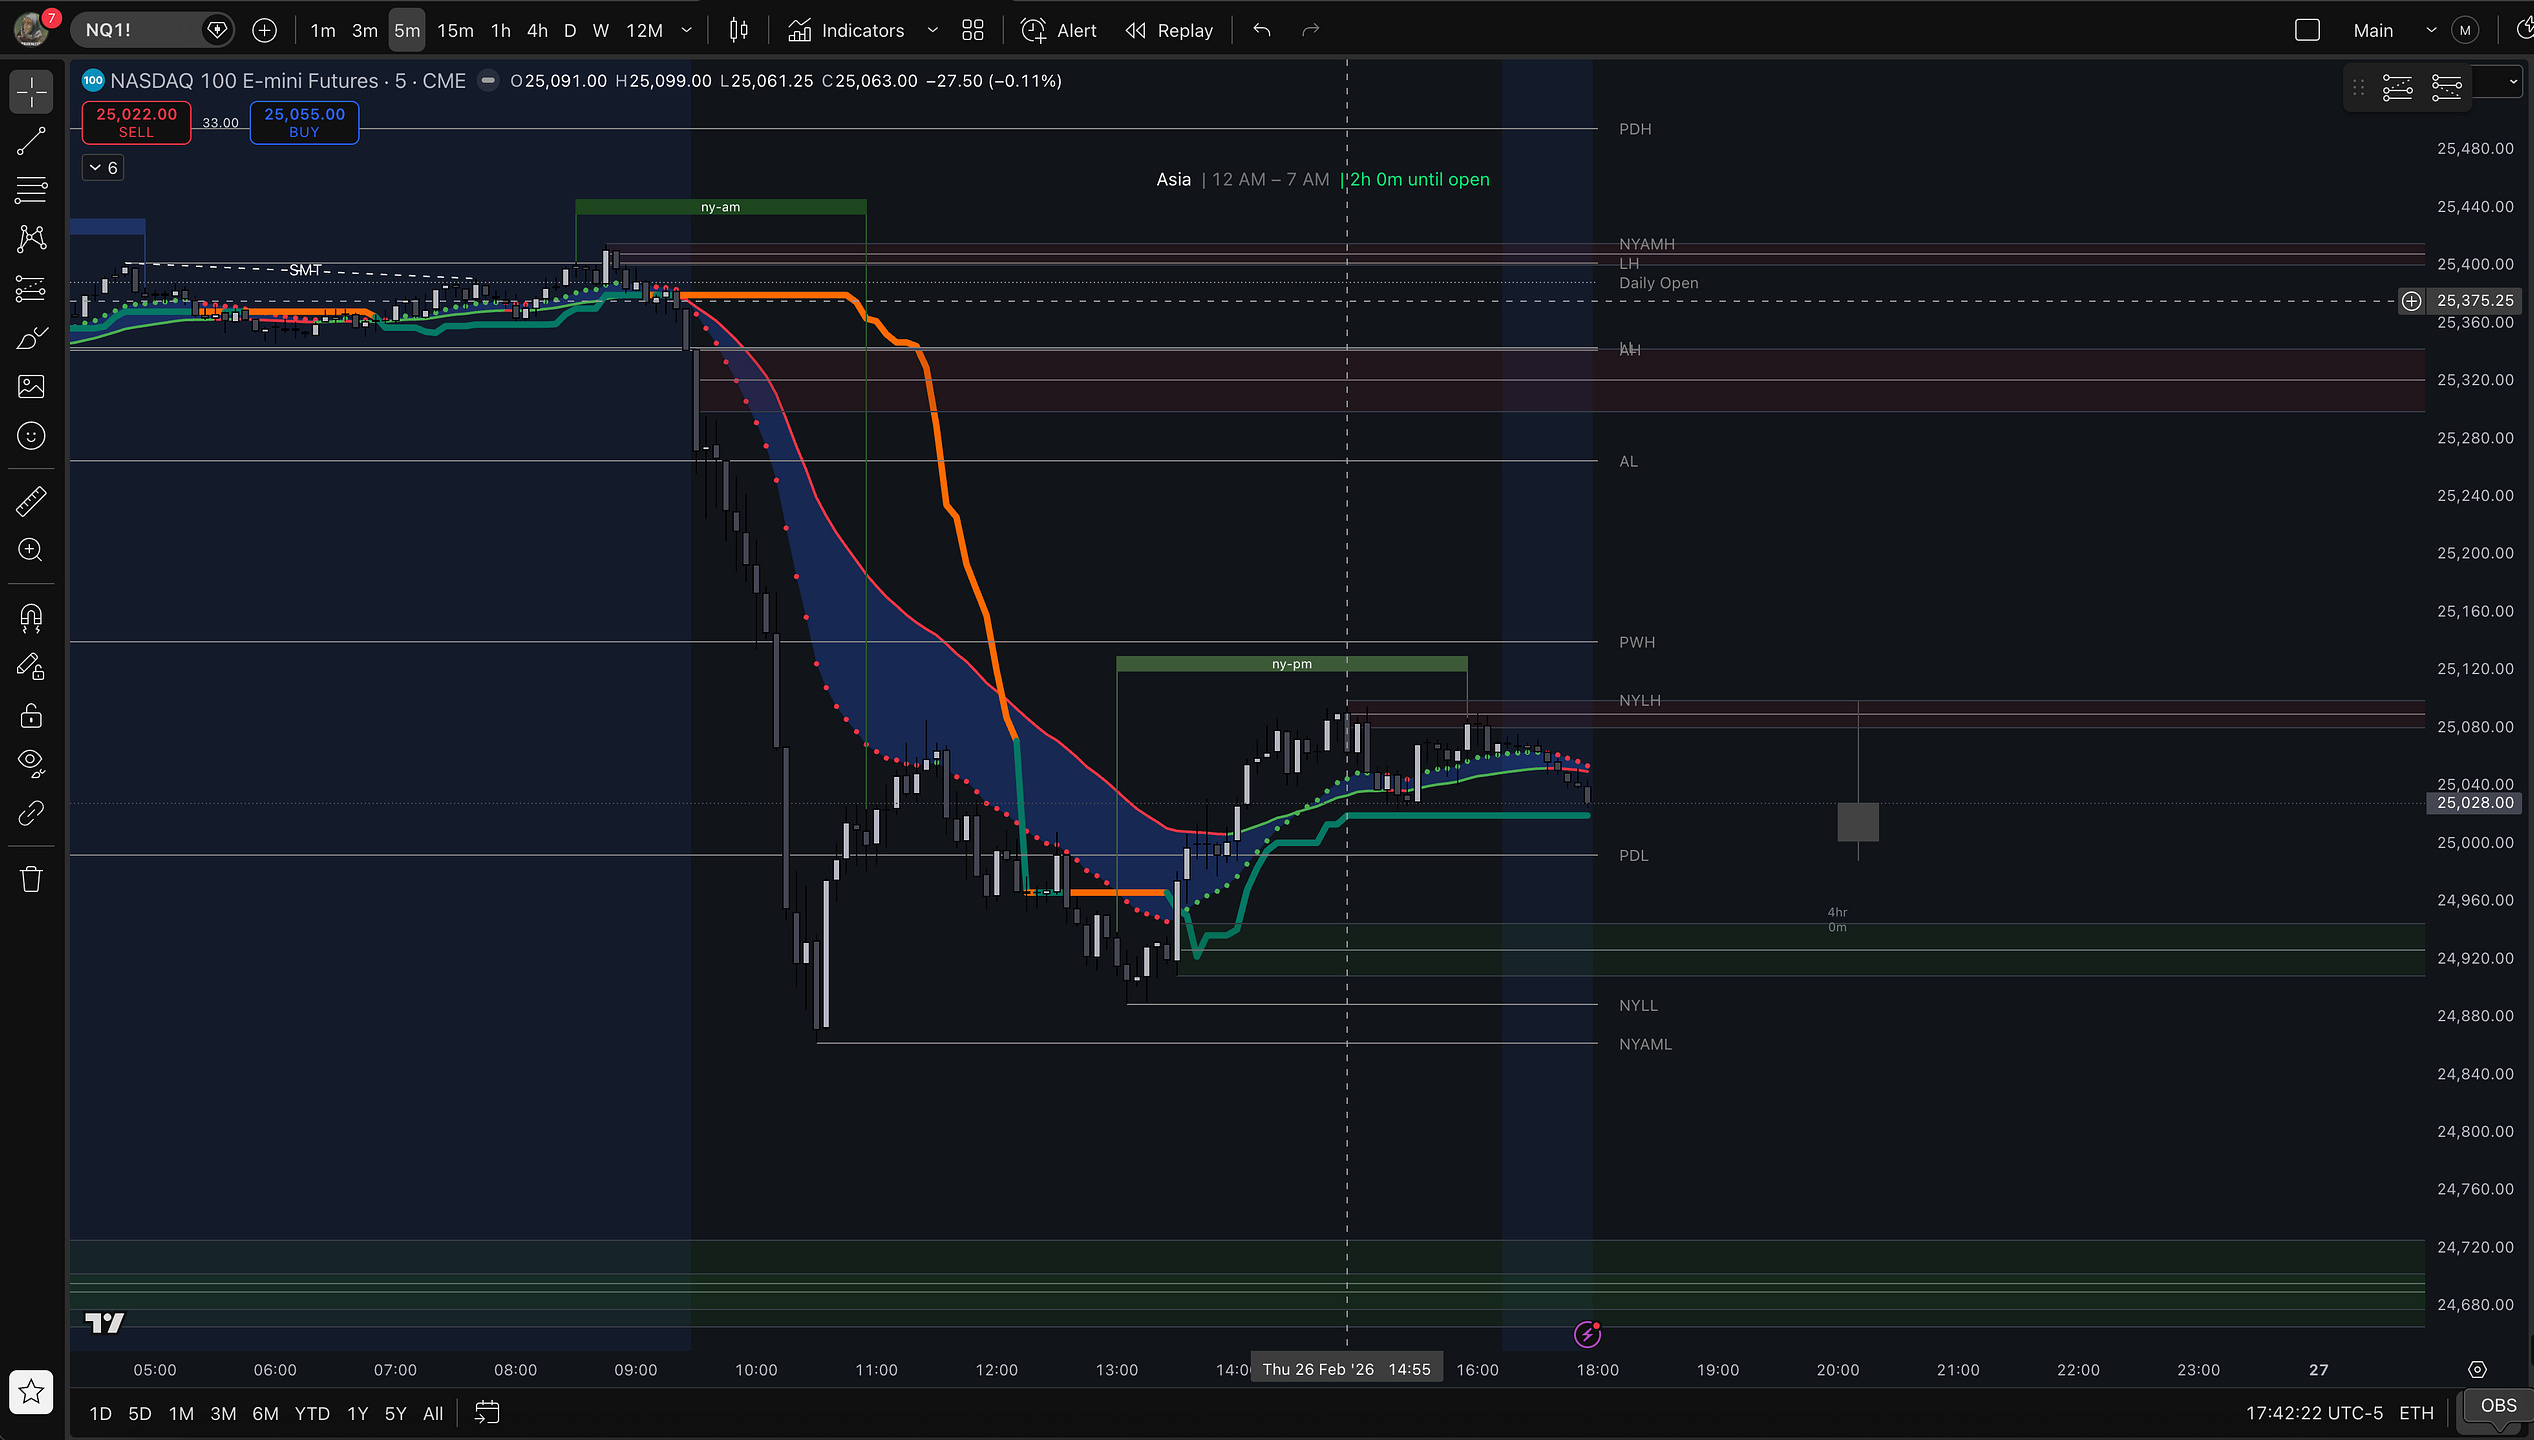The width and height of the screenshot is (2534, 1440).
Task: Open the Fibonacci retracement tool
Action: coord(31,190)
